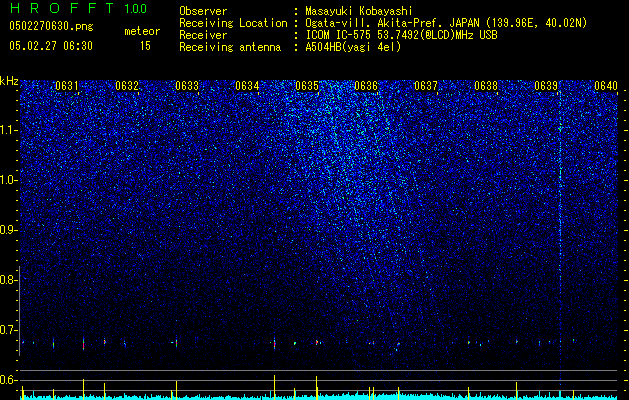Image resolution: width=629 pixels, height=400 pixels.
Task: Click the 0633 time marker
Action: point(187,86)
